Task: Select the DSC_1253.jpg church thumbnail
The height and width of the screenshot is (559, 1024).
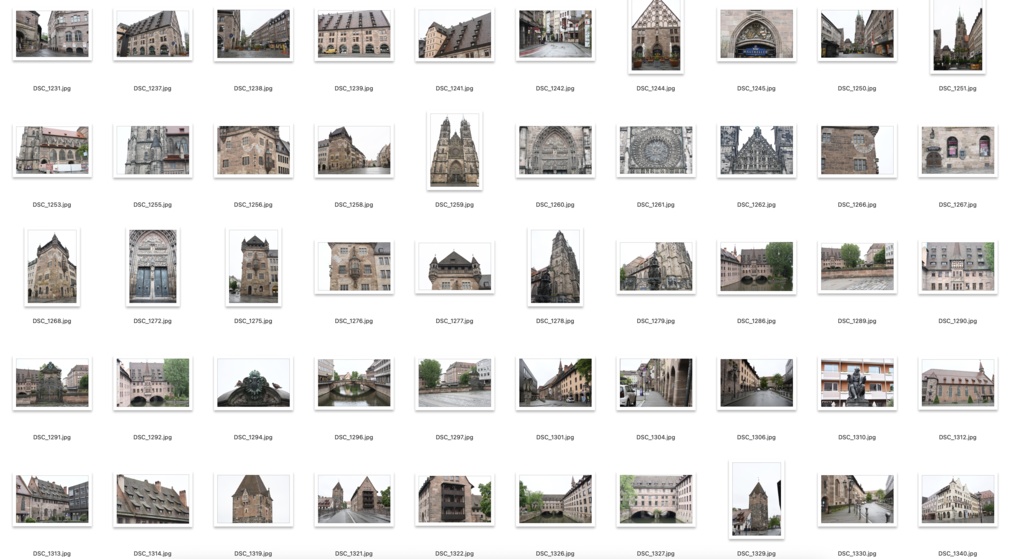Action: click(52, 151)
